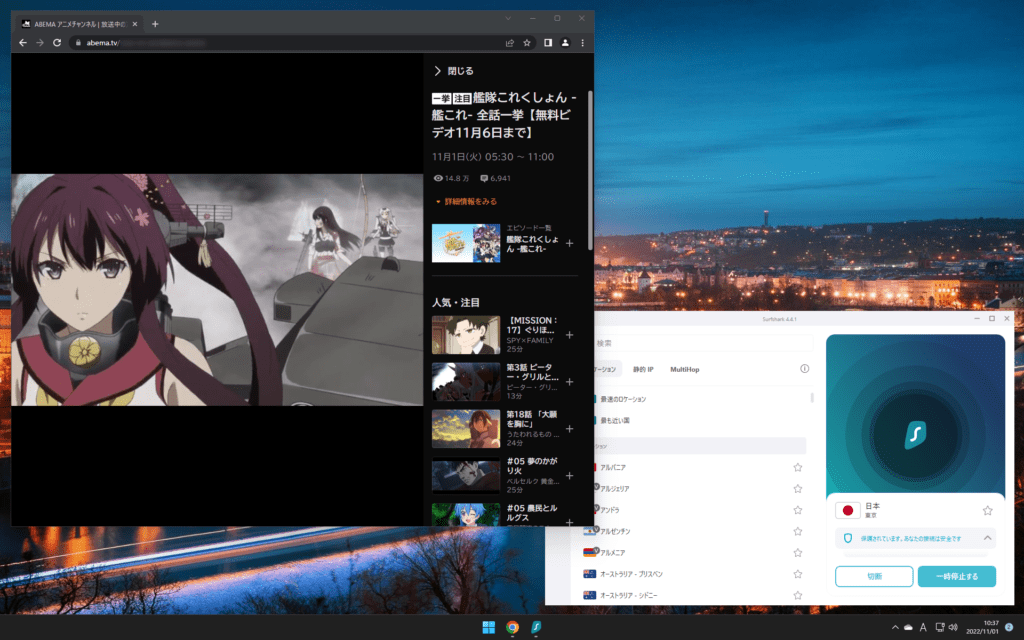Select 最速のロケーション in Surfshark

623,399
